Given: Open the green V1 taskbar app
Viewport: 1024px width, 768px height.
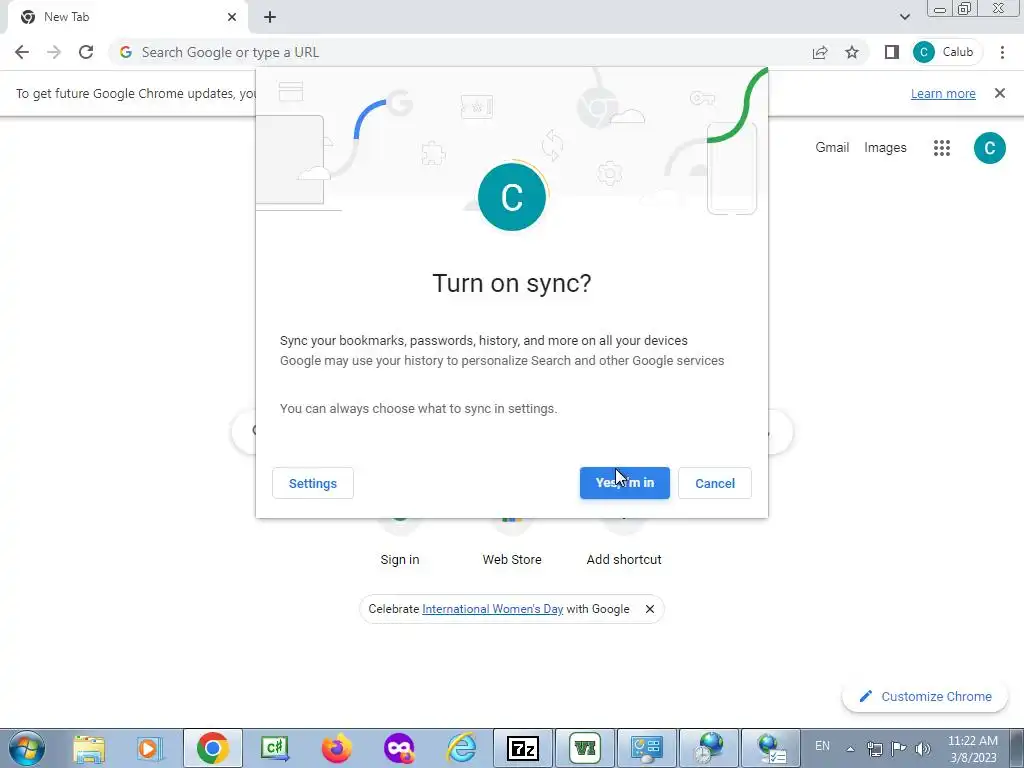Looking at the screenshot, I should pos(585,748).
